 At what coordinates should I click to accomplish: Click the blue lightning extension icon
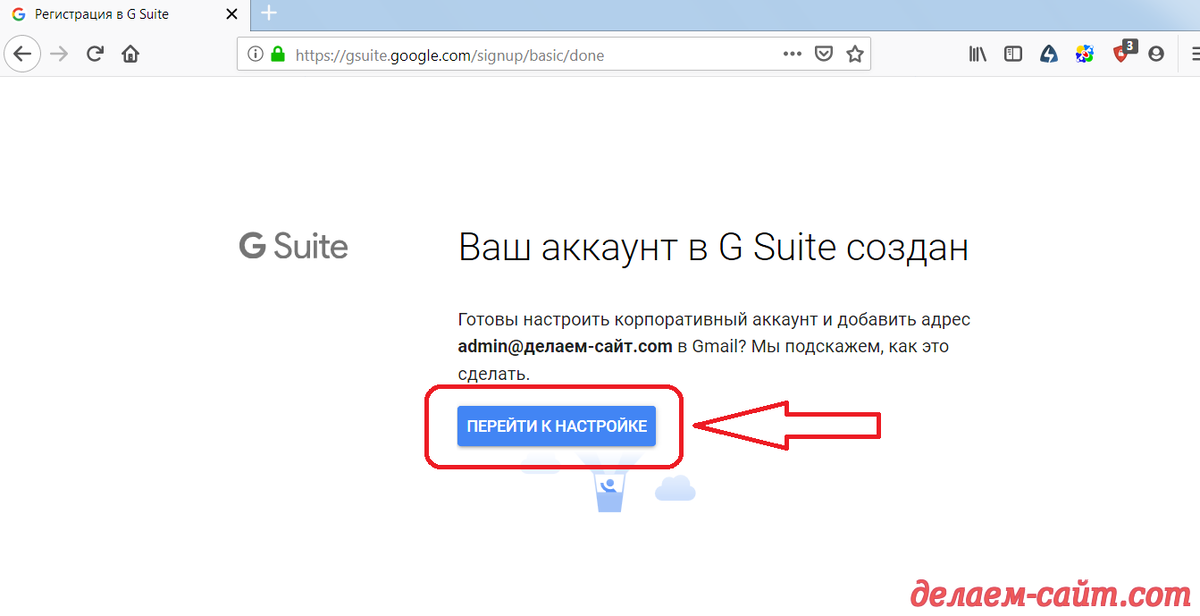1048,54
